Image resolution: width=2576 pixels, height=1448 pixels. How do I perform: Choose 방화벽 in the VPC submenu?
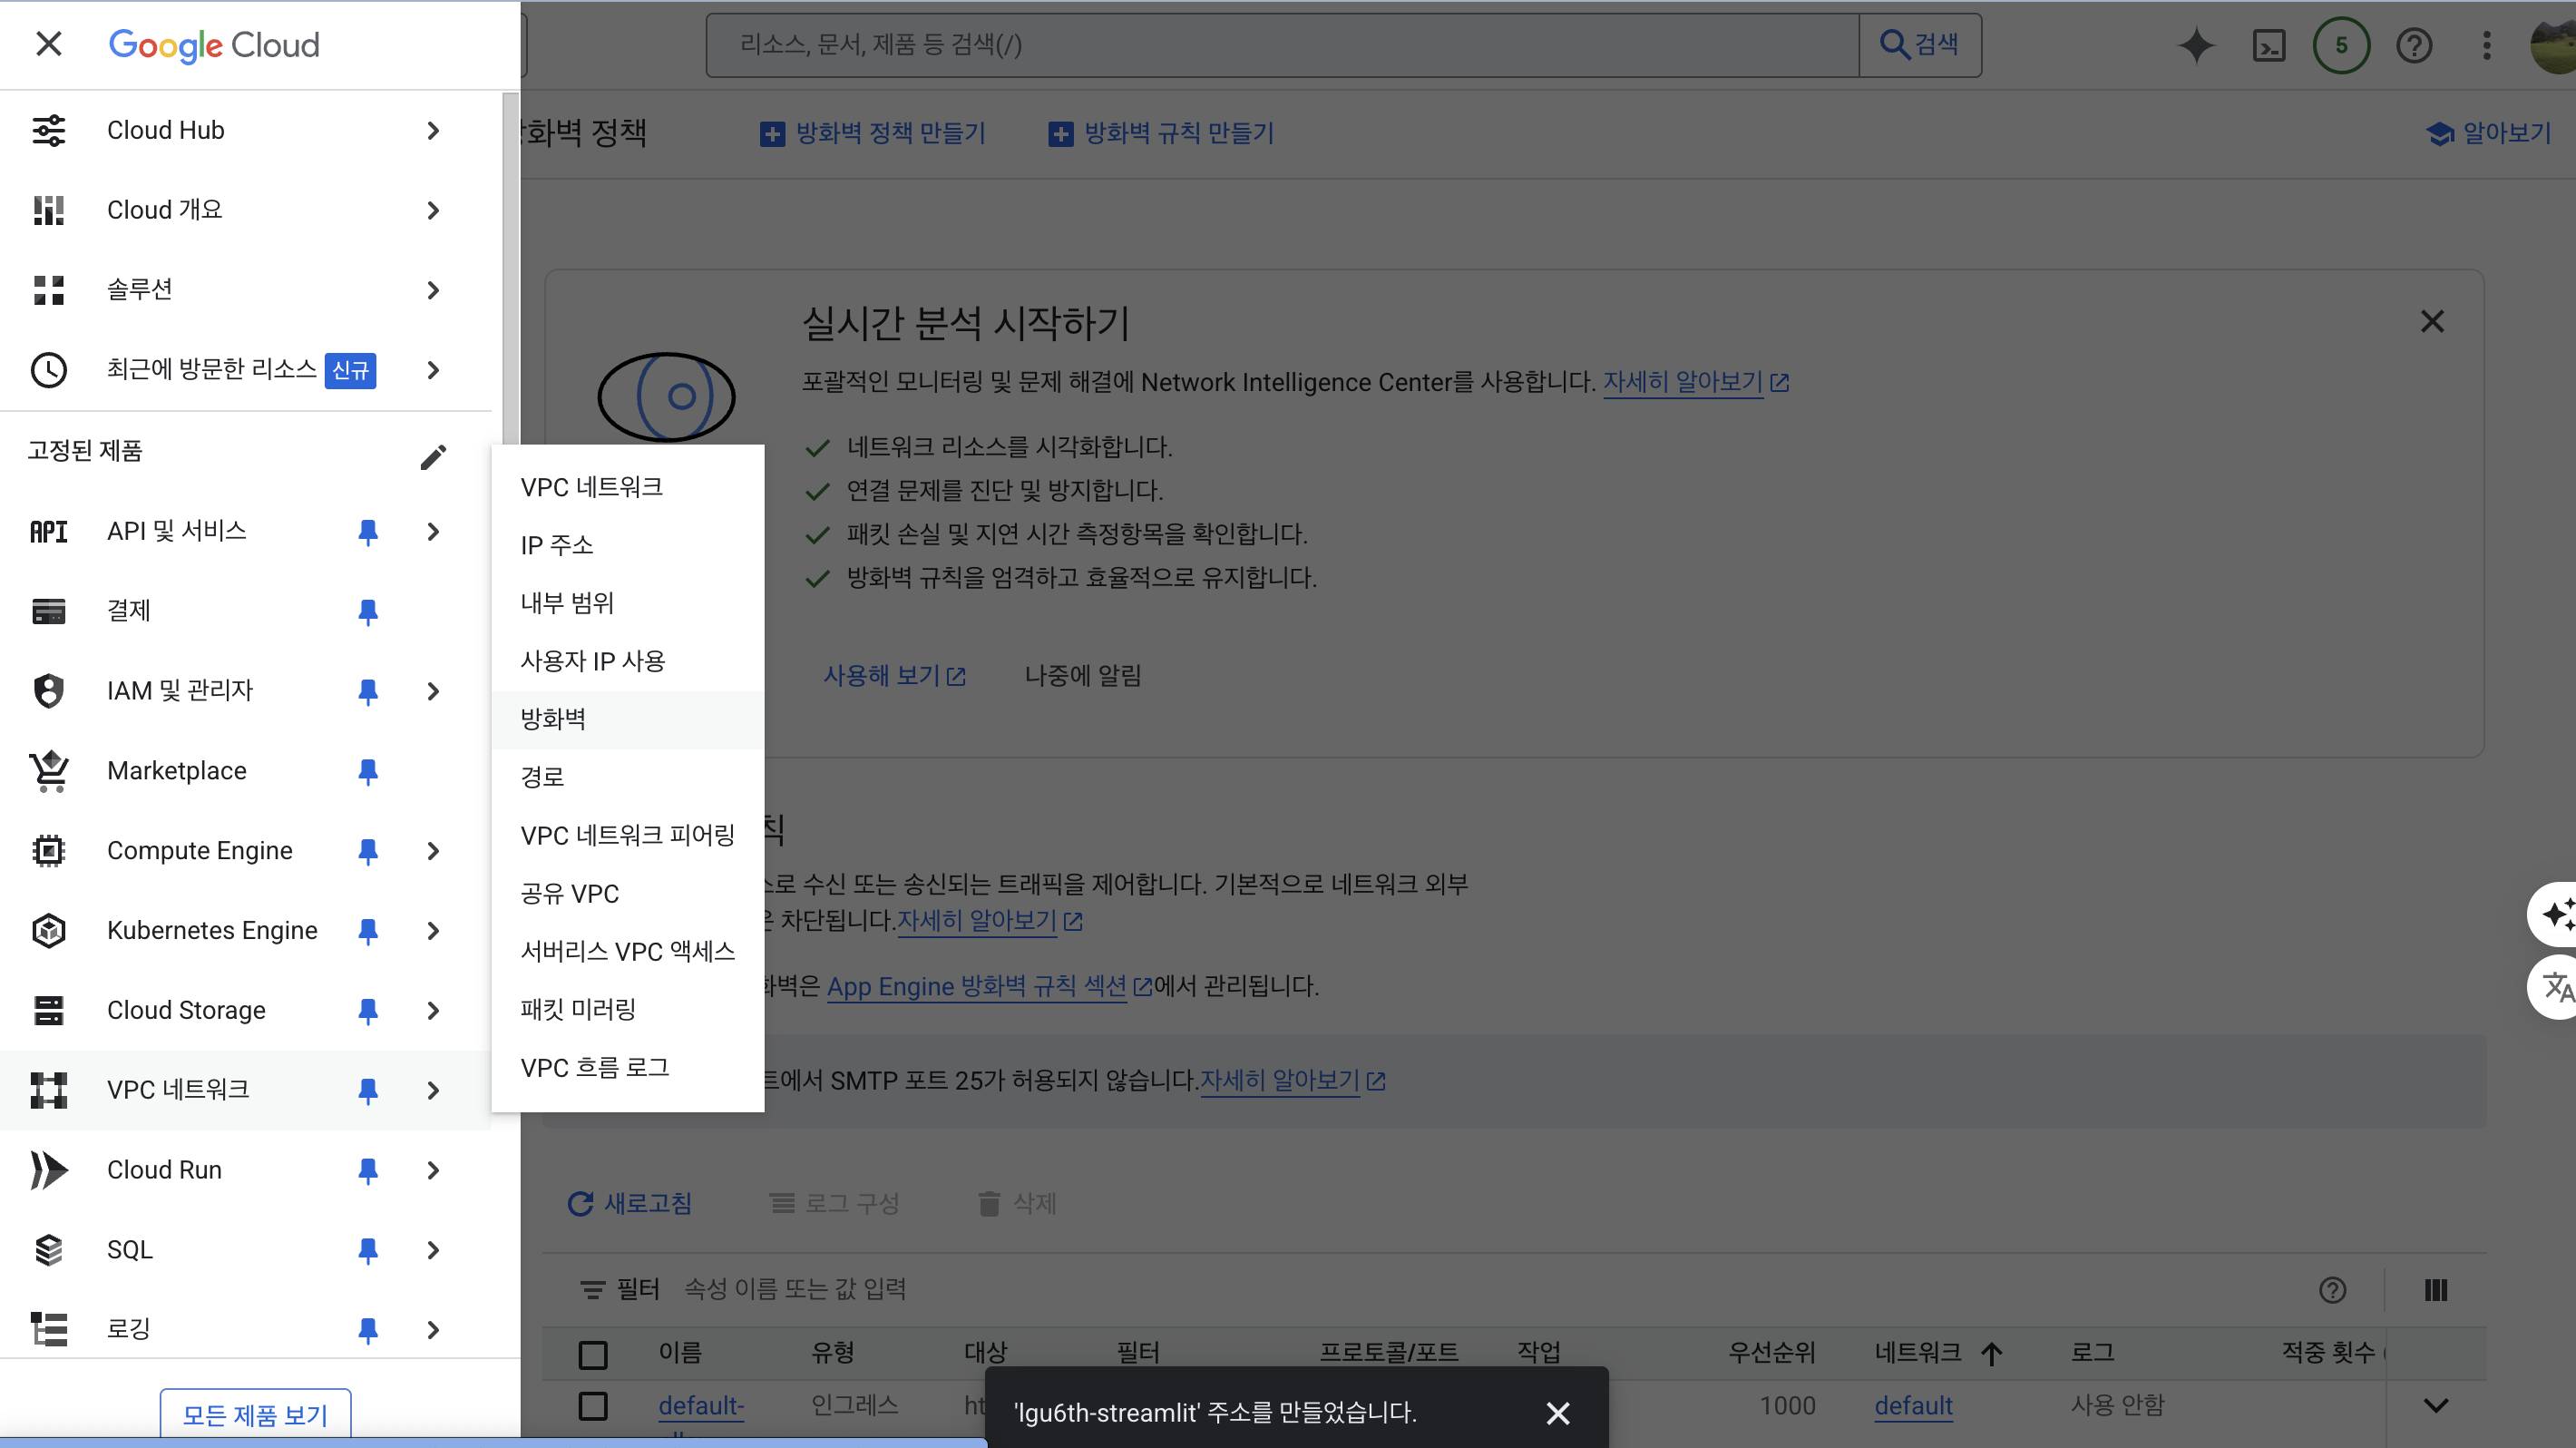[628, 719]
